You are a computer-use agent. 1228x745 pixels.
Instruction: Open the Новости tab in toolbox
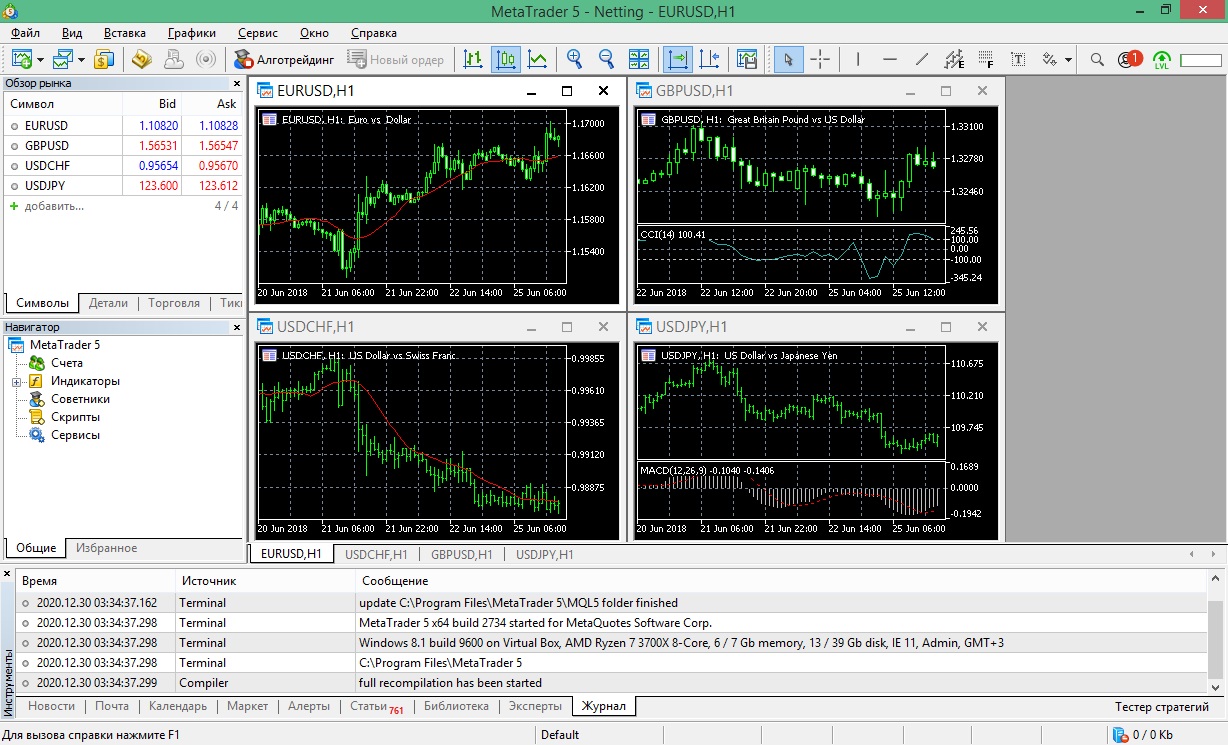point(51,706)
